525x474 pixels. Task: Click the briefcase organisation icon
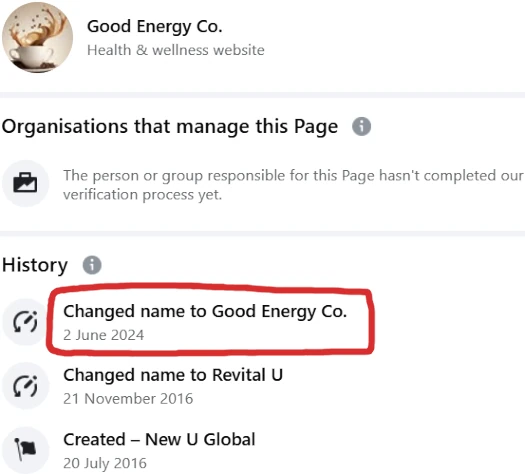(x=25, y=183)
